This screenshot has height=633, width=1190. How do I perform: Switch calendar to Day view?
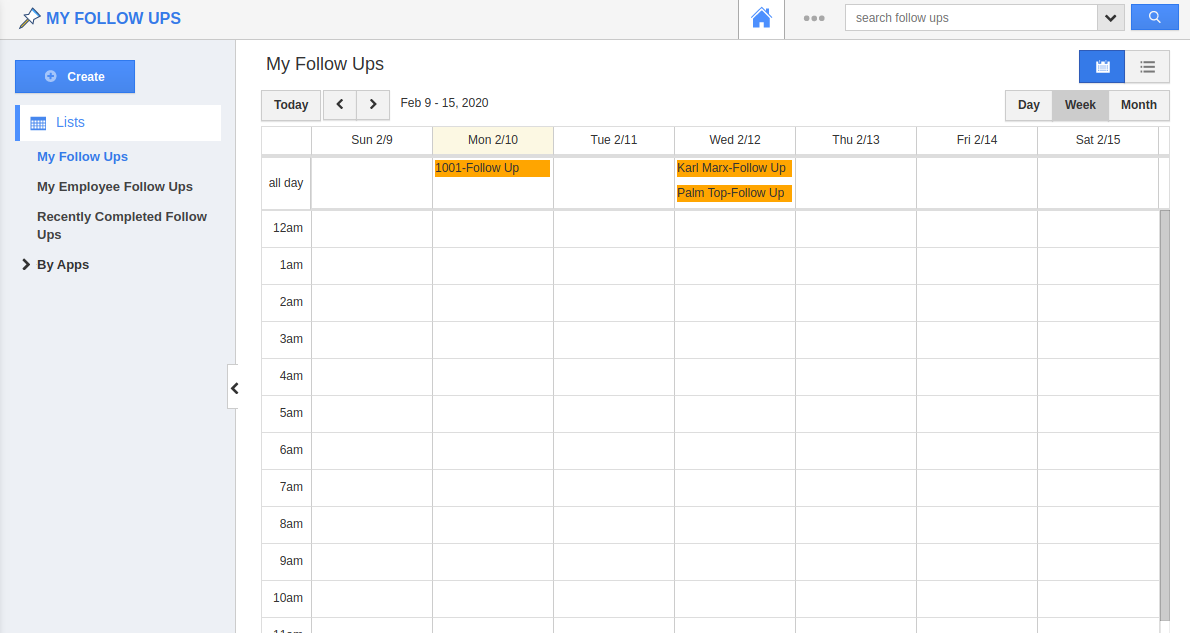tap(1029, 105)
